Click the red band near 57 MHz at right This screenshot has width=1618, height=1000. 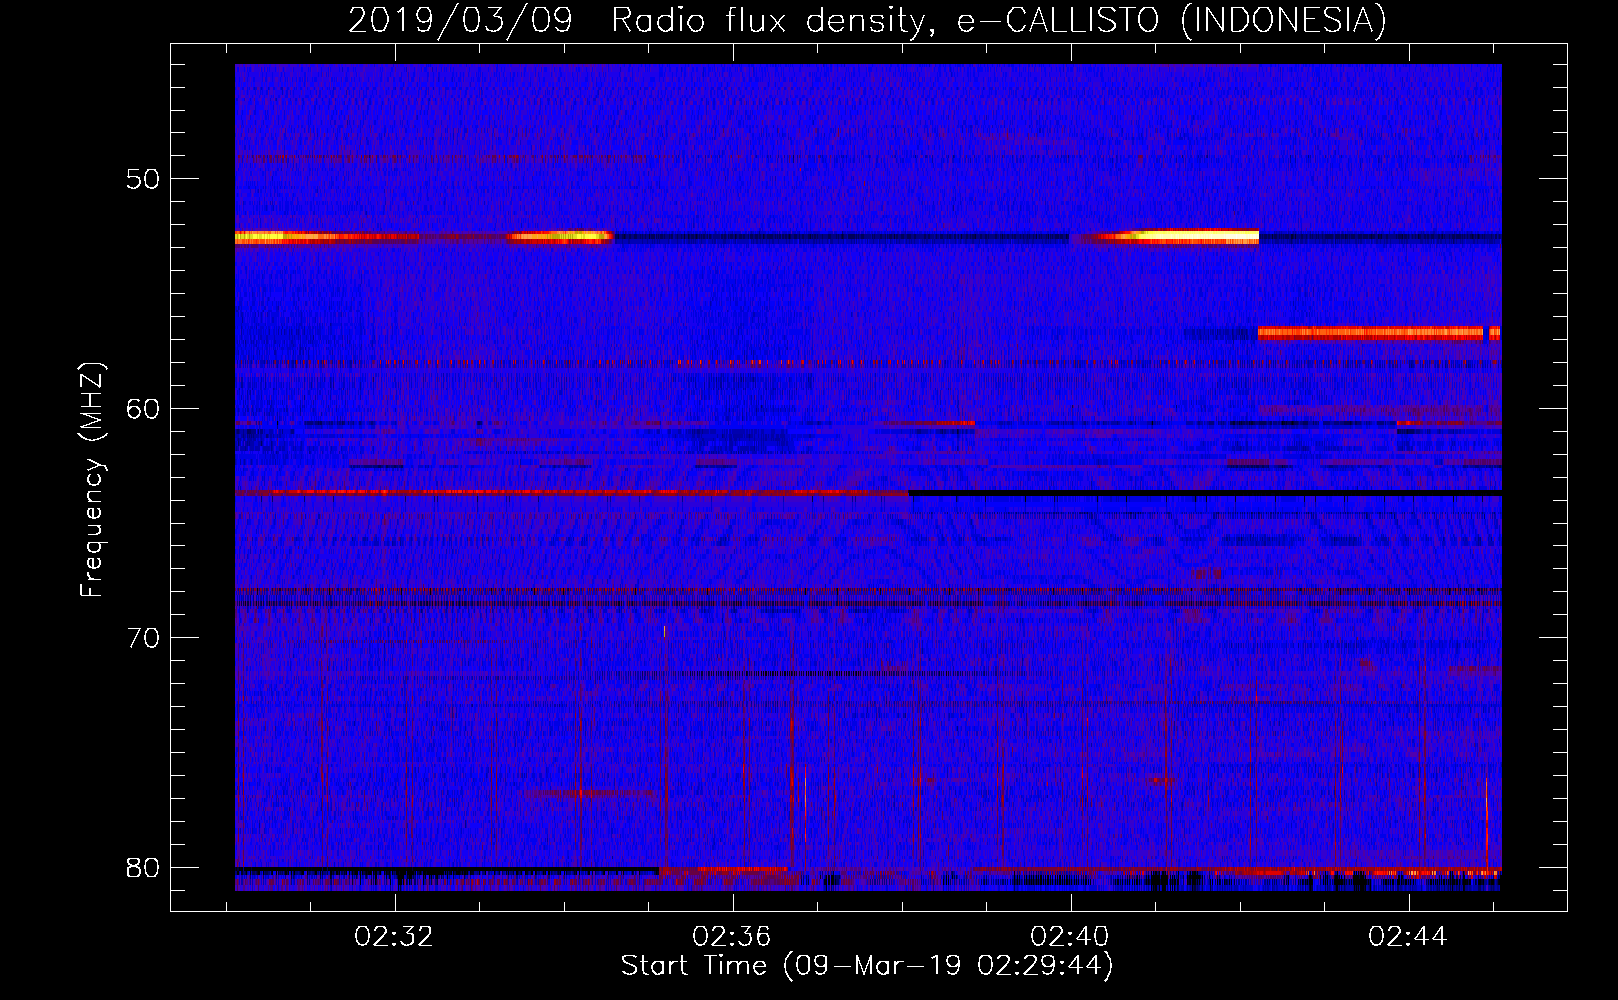pyautogui.click(x=1379, y=333)
